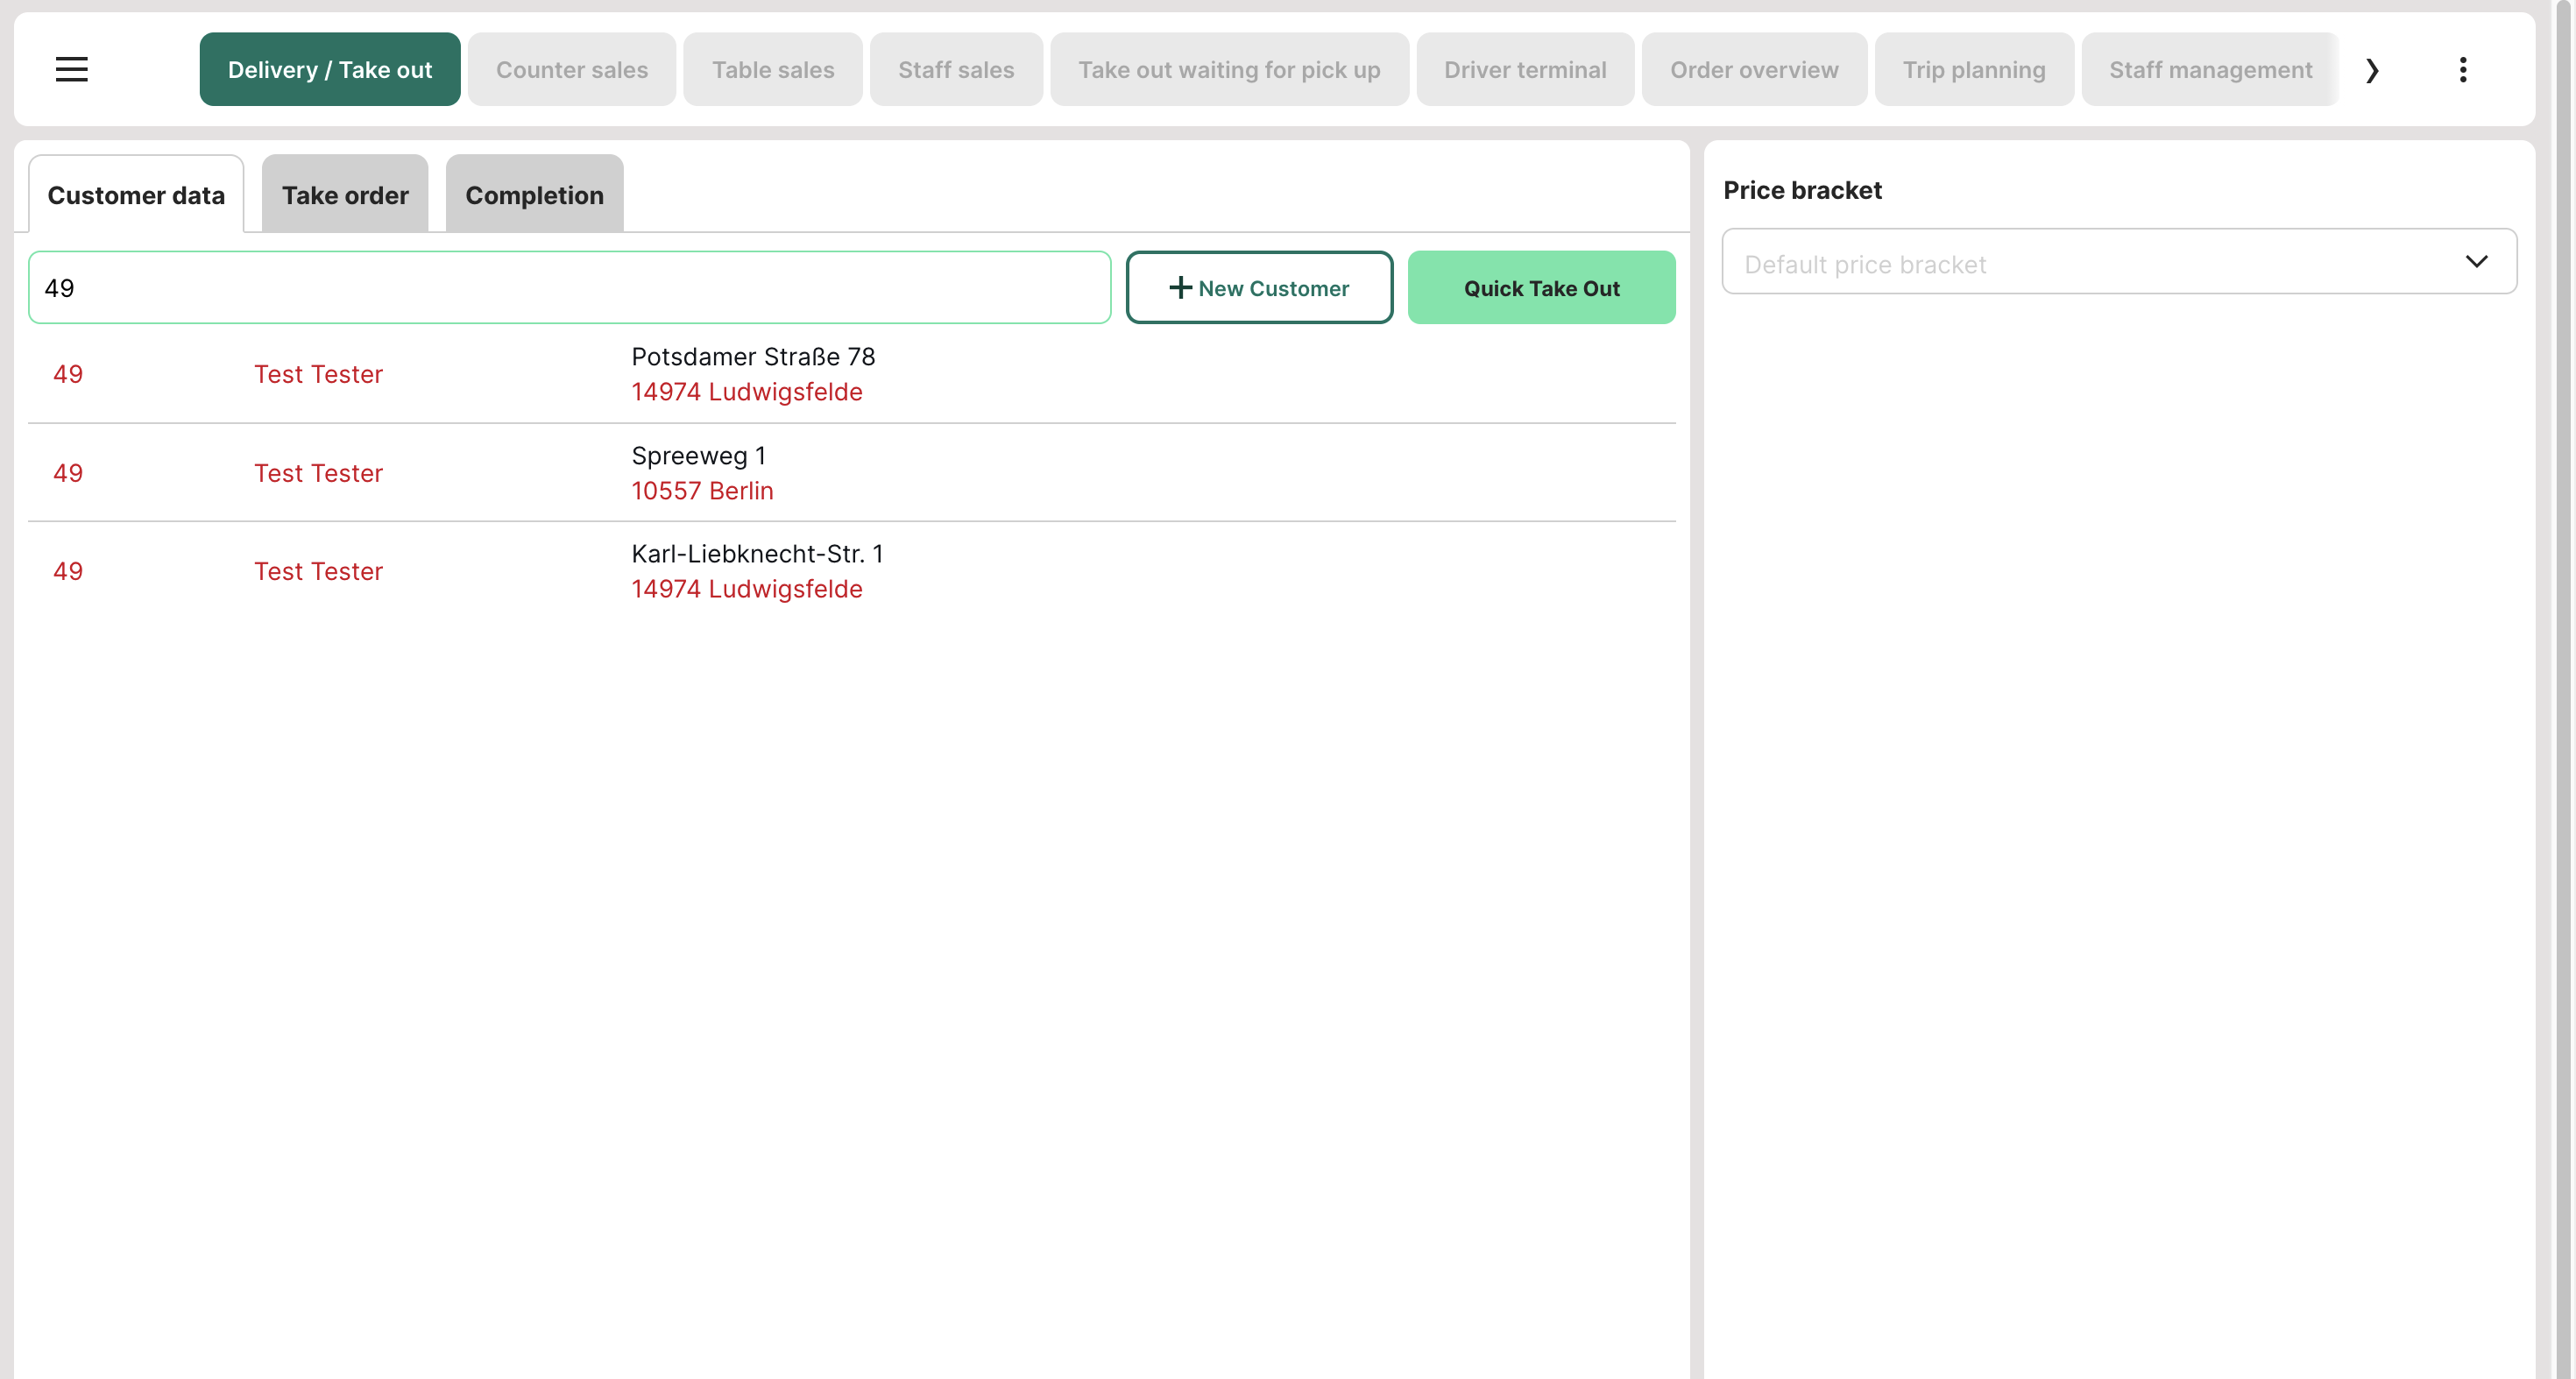
Task: Open the three-dot options menu
Action: pos(2462,69)
